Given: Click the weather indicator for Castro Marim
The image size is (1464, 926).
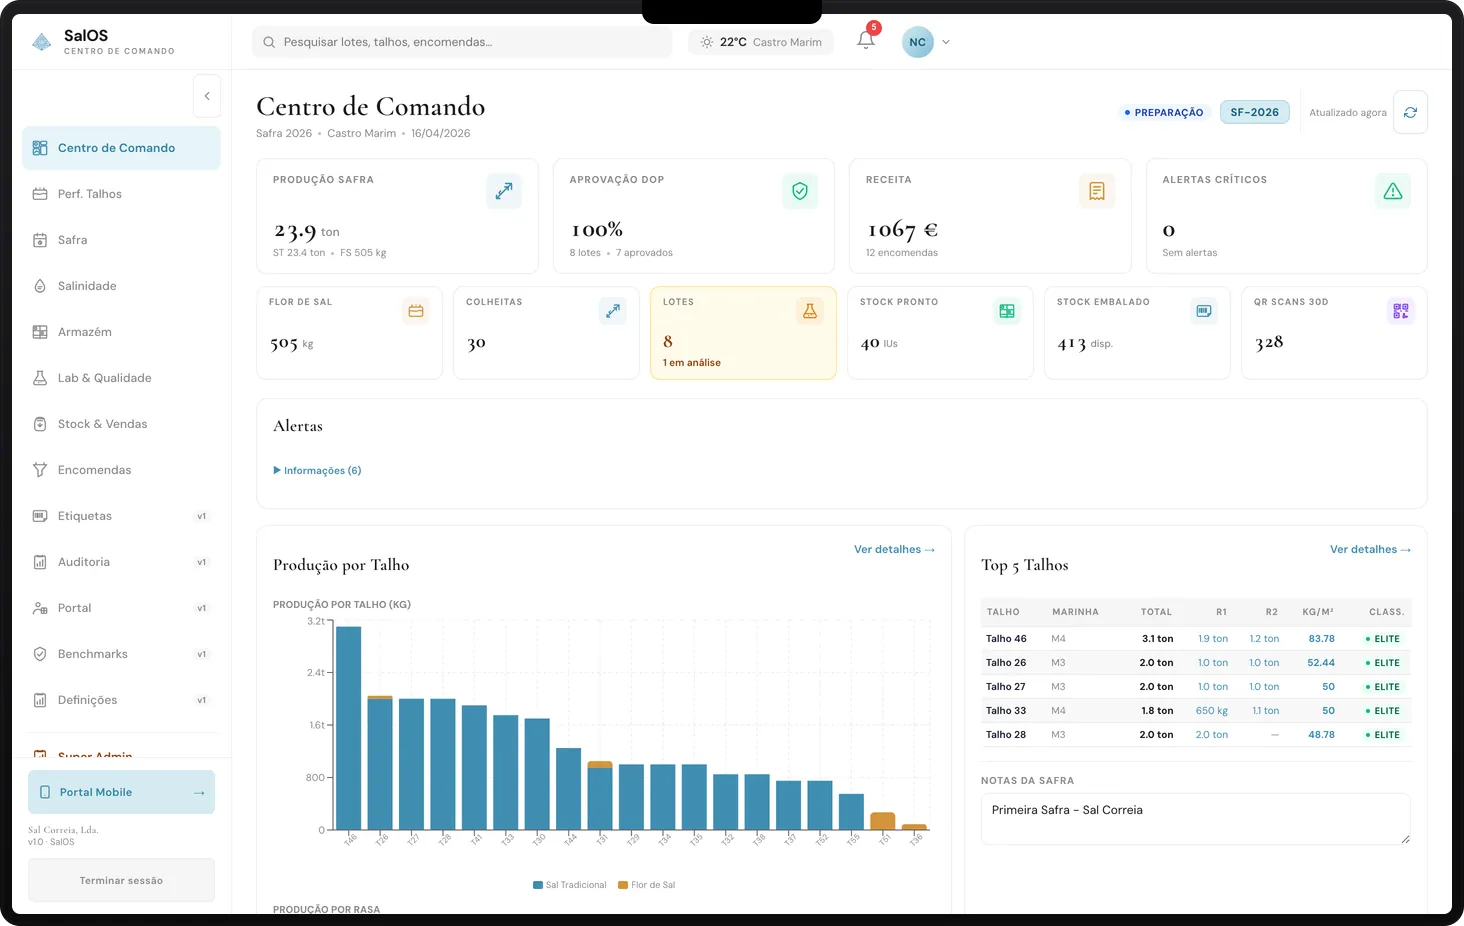Looking at the screenshot, I should pos(760,42).
